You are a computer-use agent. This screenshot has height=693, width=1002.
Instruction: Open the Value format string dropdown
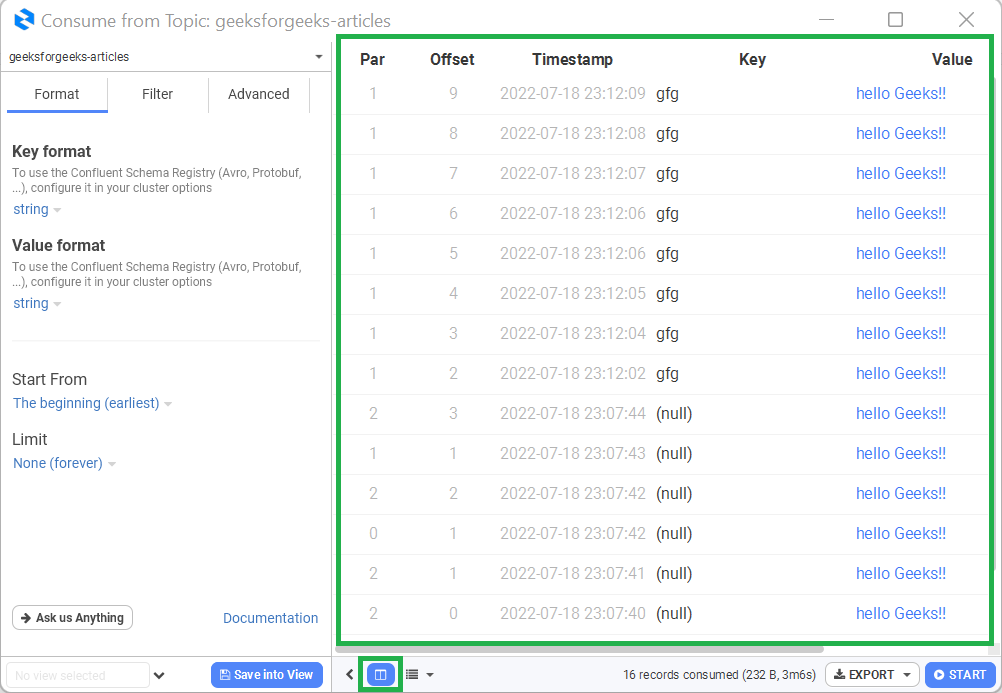click(37, 304)
